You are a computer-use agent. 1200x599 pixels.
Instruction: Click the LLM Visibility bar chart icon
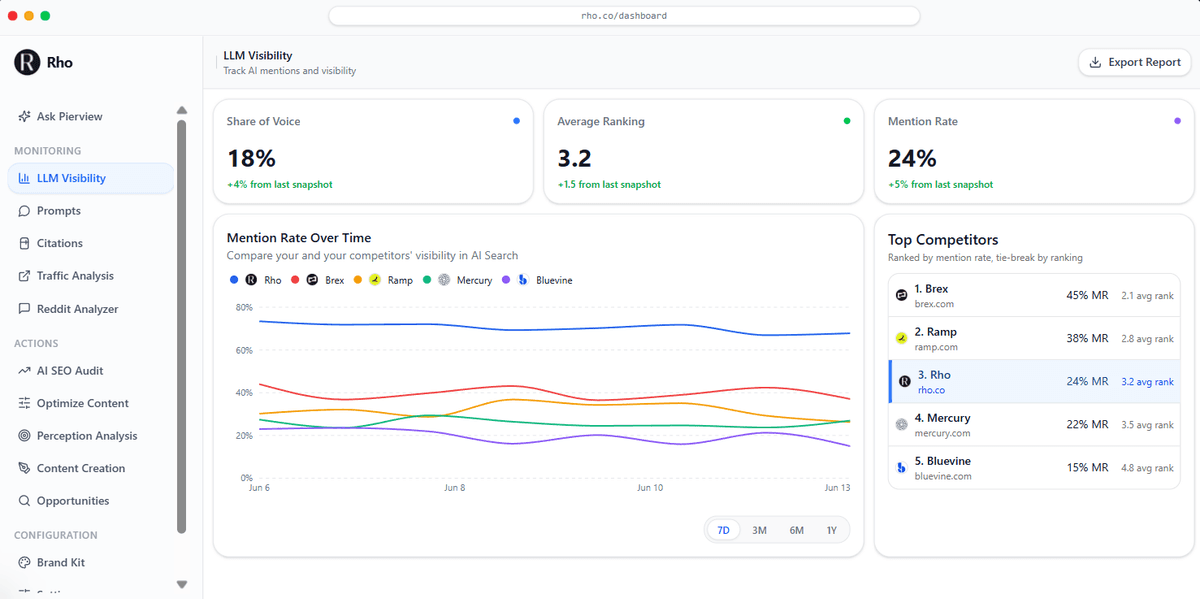[25, 178]
